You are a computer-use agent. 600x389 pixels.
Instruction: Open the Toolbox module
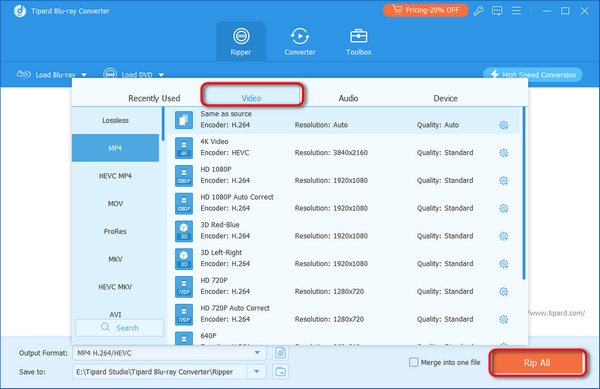click(359, 42)
